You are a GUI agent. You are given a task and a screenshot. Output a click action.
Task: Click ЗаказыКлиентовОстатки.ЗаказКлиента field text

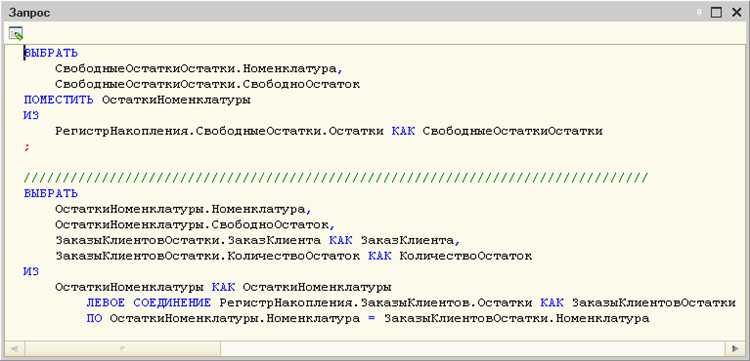click(x=188, y=241)
